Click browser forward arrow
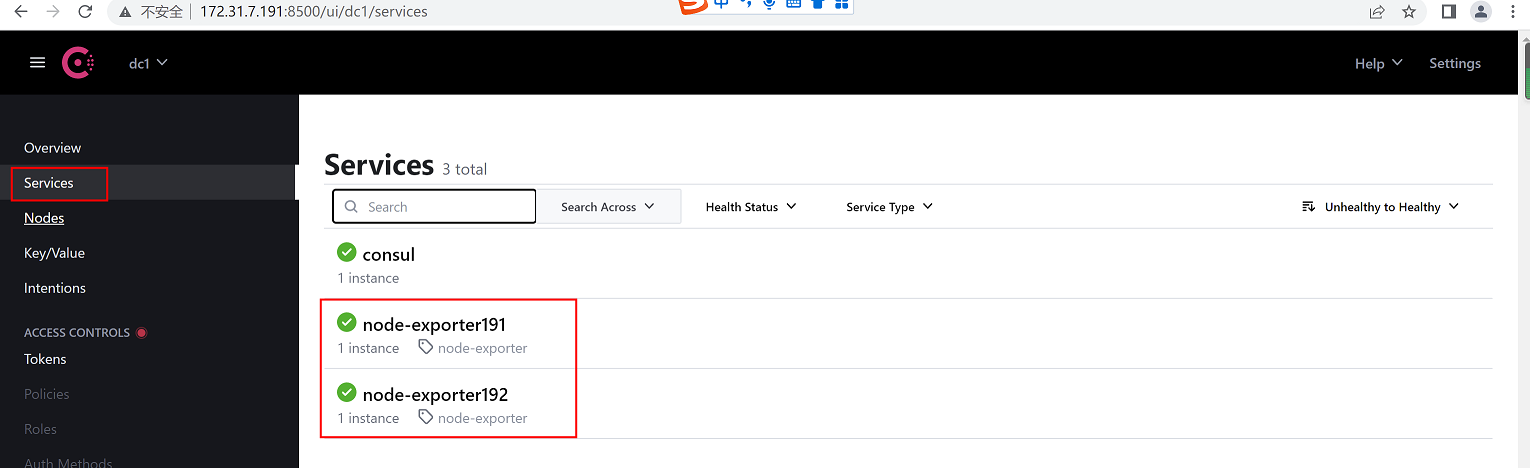The width and height of the screenshot is (1530, 468). 53,12
